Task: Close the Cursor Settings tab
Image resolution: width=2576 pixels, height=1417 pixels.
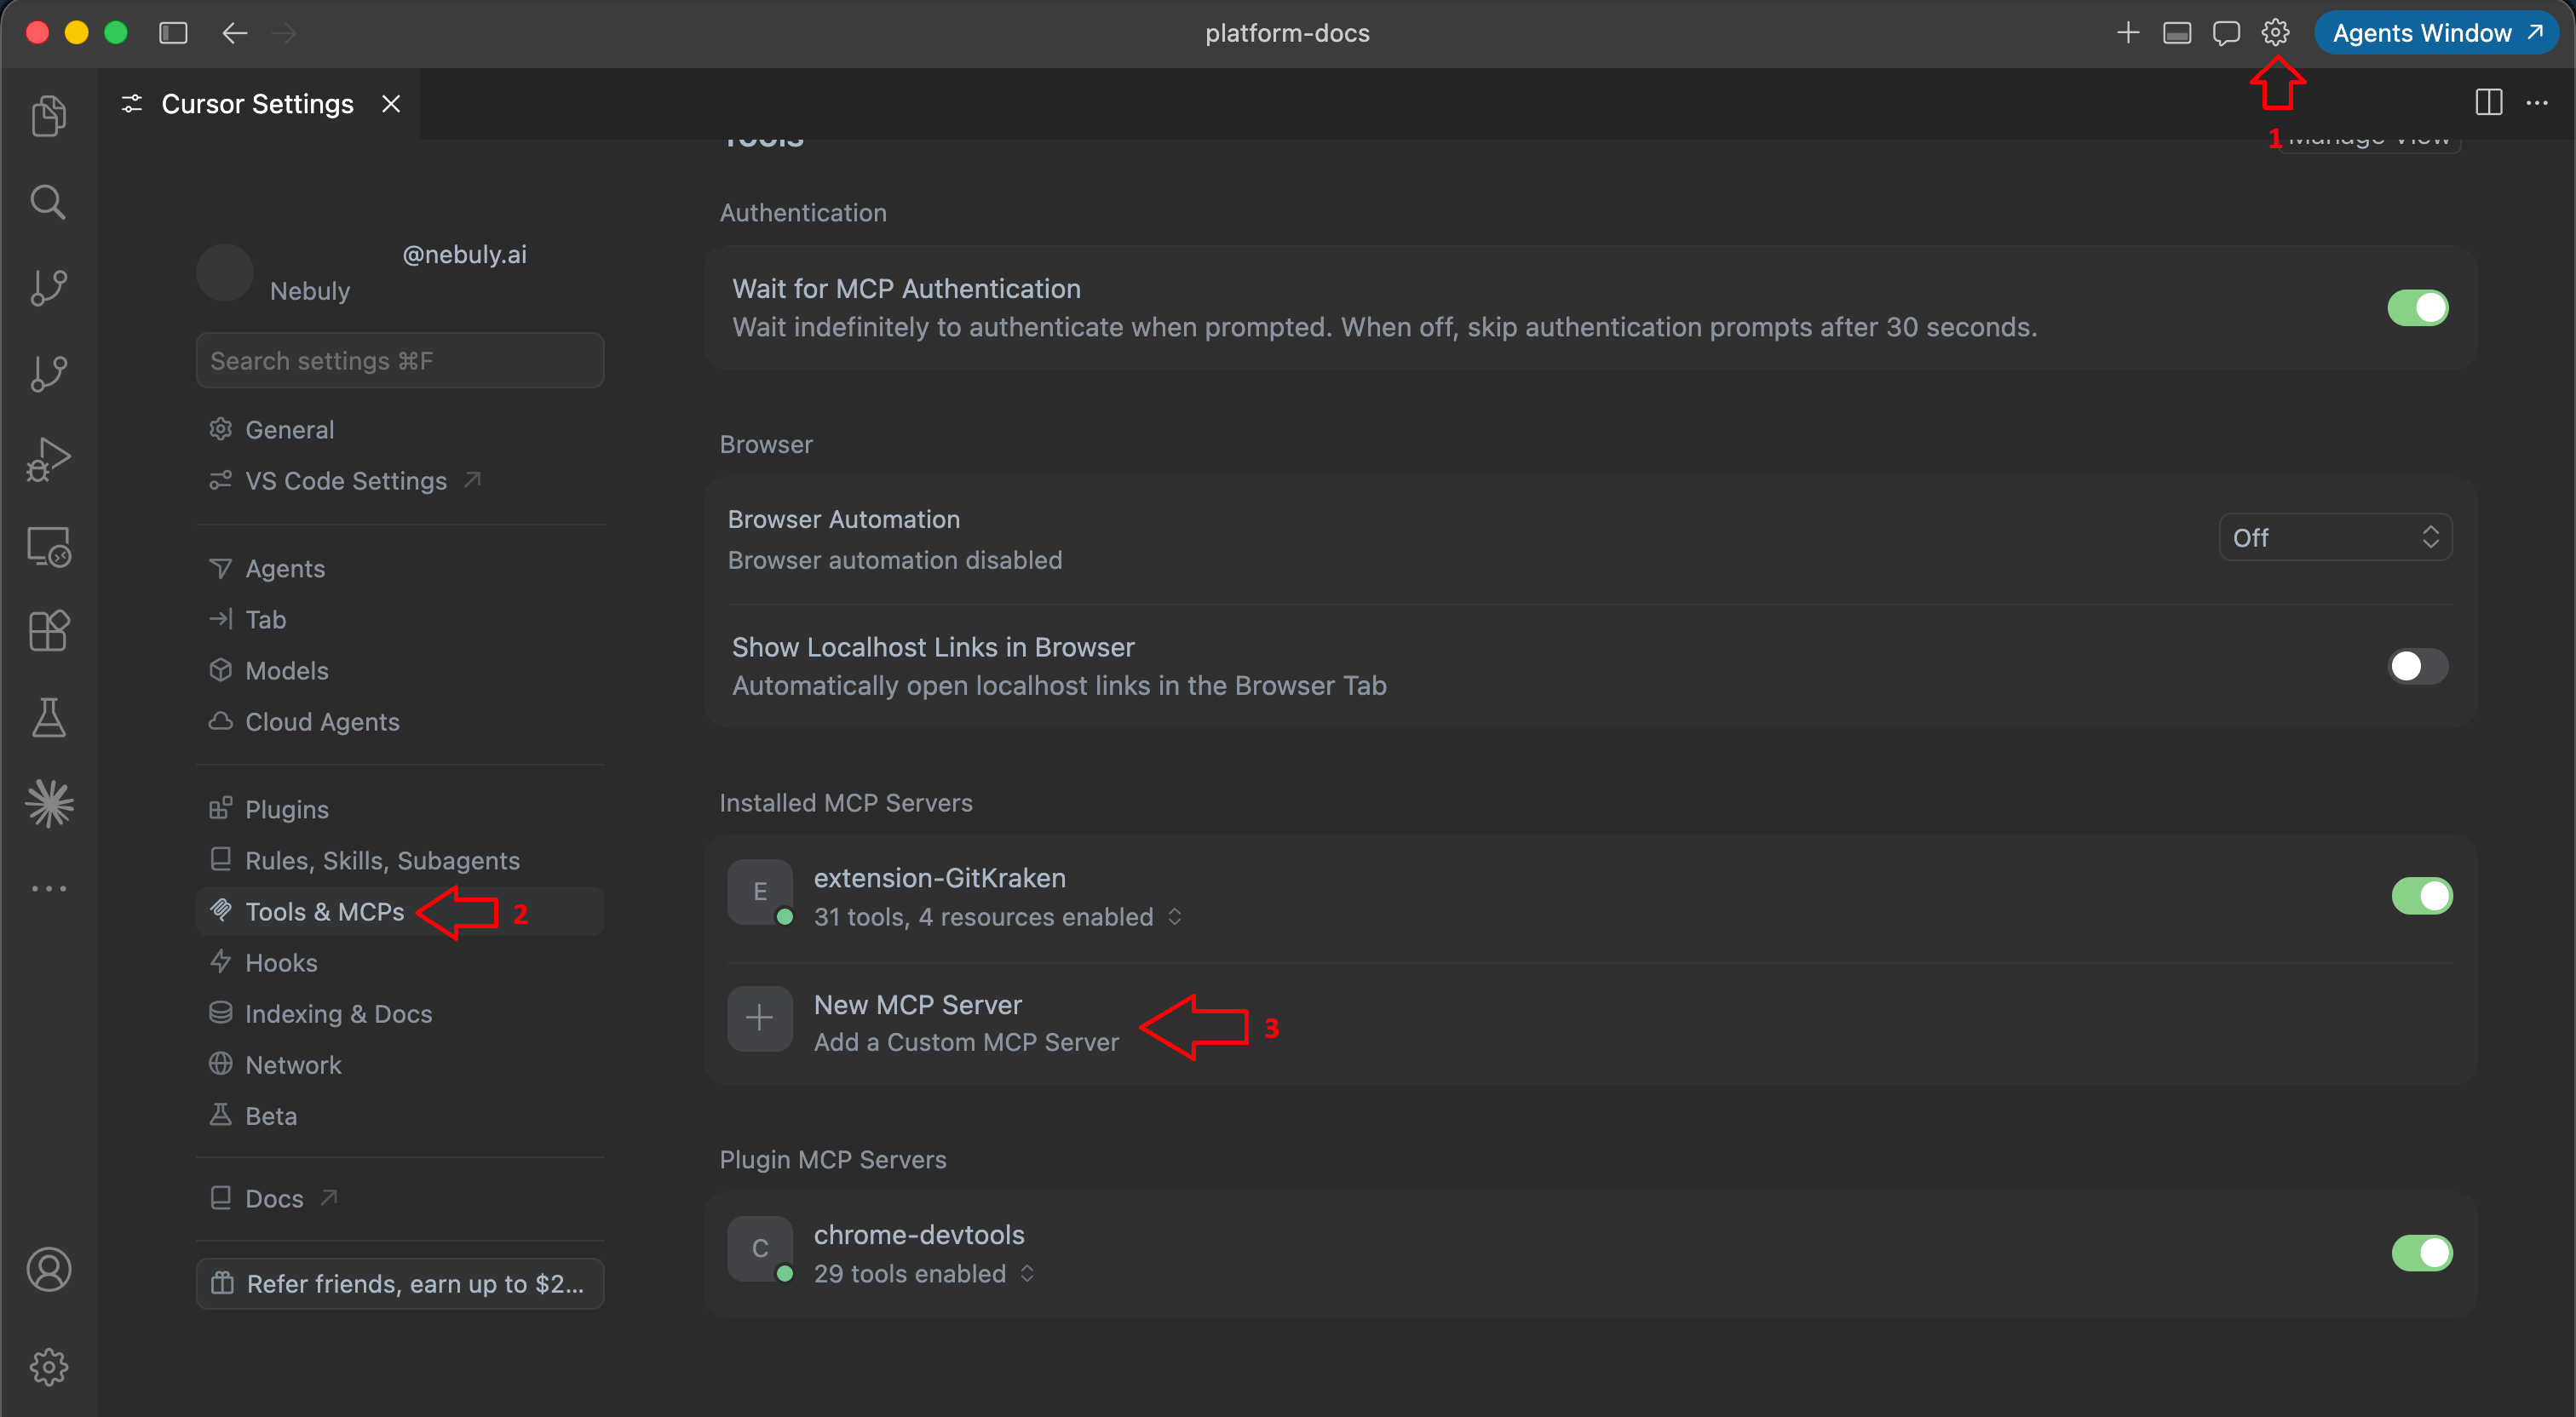Action: tap(391, 104)
